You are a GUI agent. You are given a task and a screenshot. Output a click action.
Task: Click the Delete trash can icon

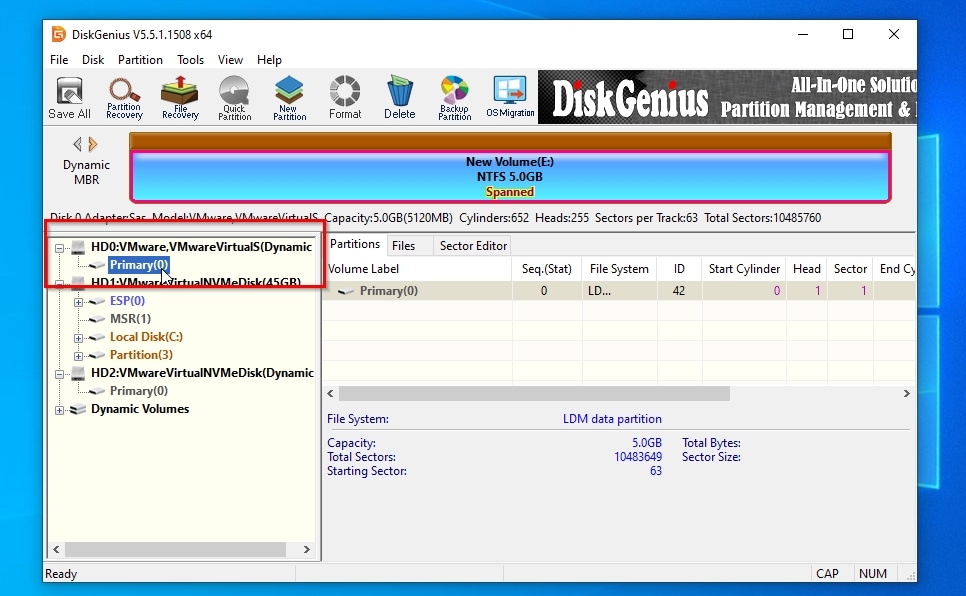(x=400, y=98)
